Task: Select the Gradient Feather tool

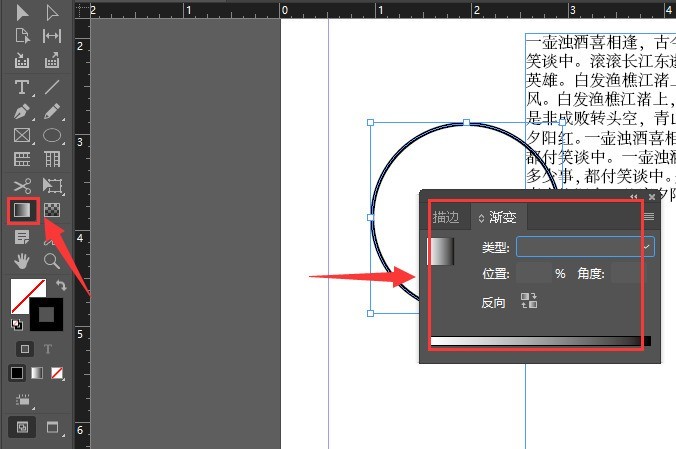Action: 52,211
